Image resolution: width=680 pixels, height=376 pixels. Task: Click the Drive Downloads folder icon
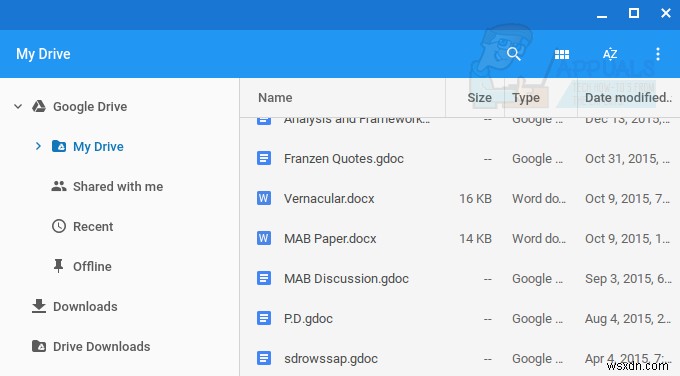click(39, 346)
